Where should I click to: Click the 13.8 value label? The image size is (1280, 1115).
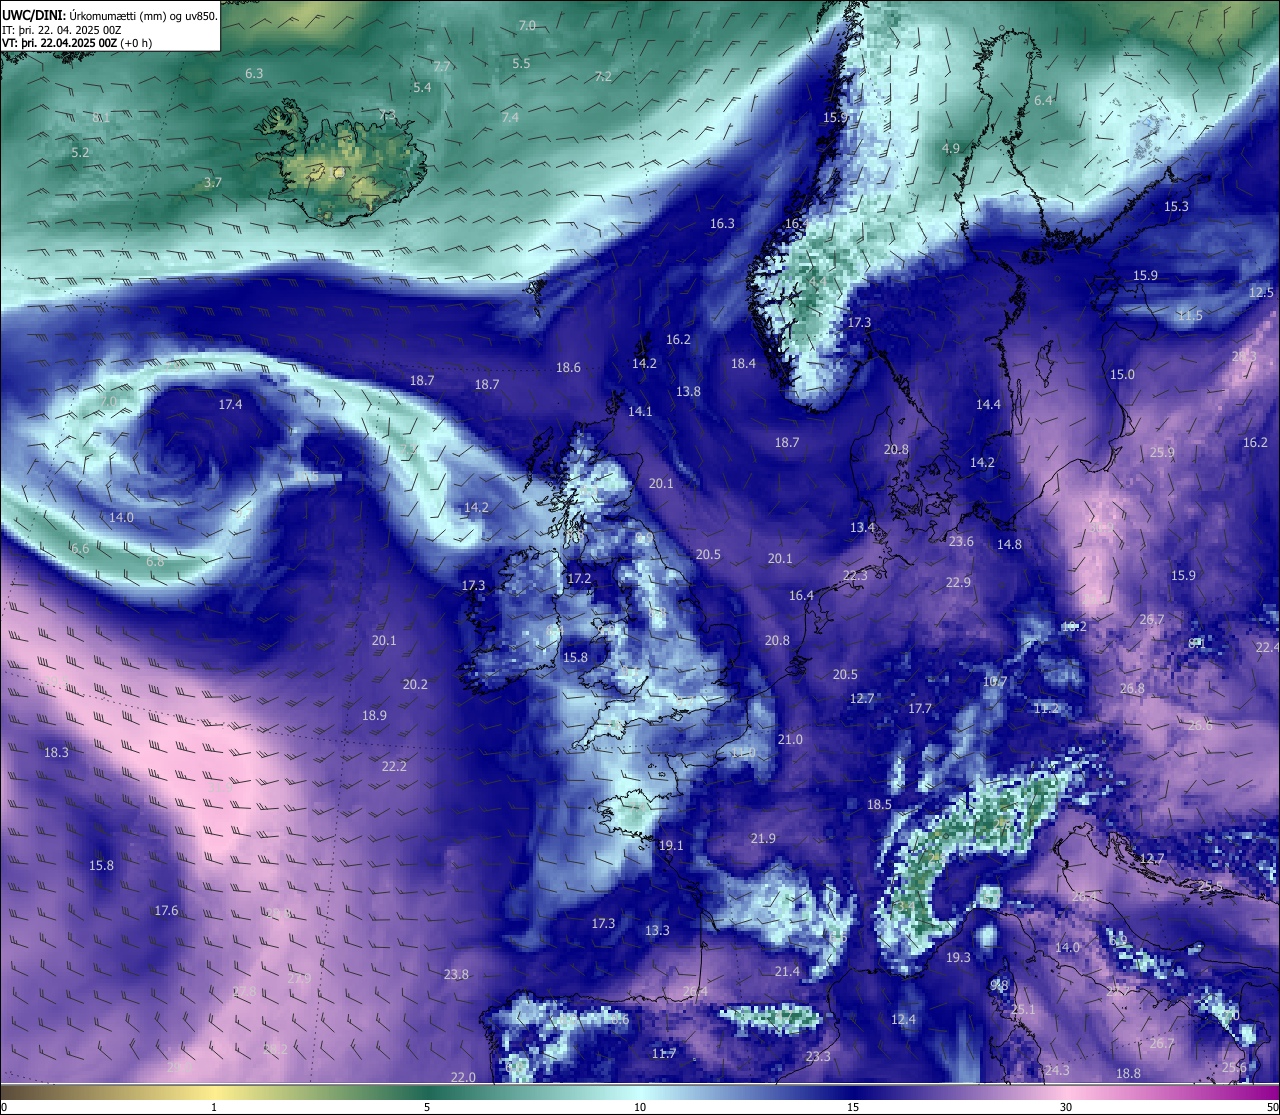coord(688,392)
